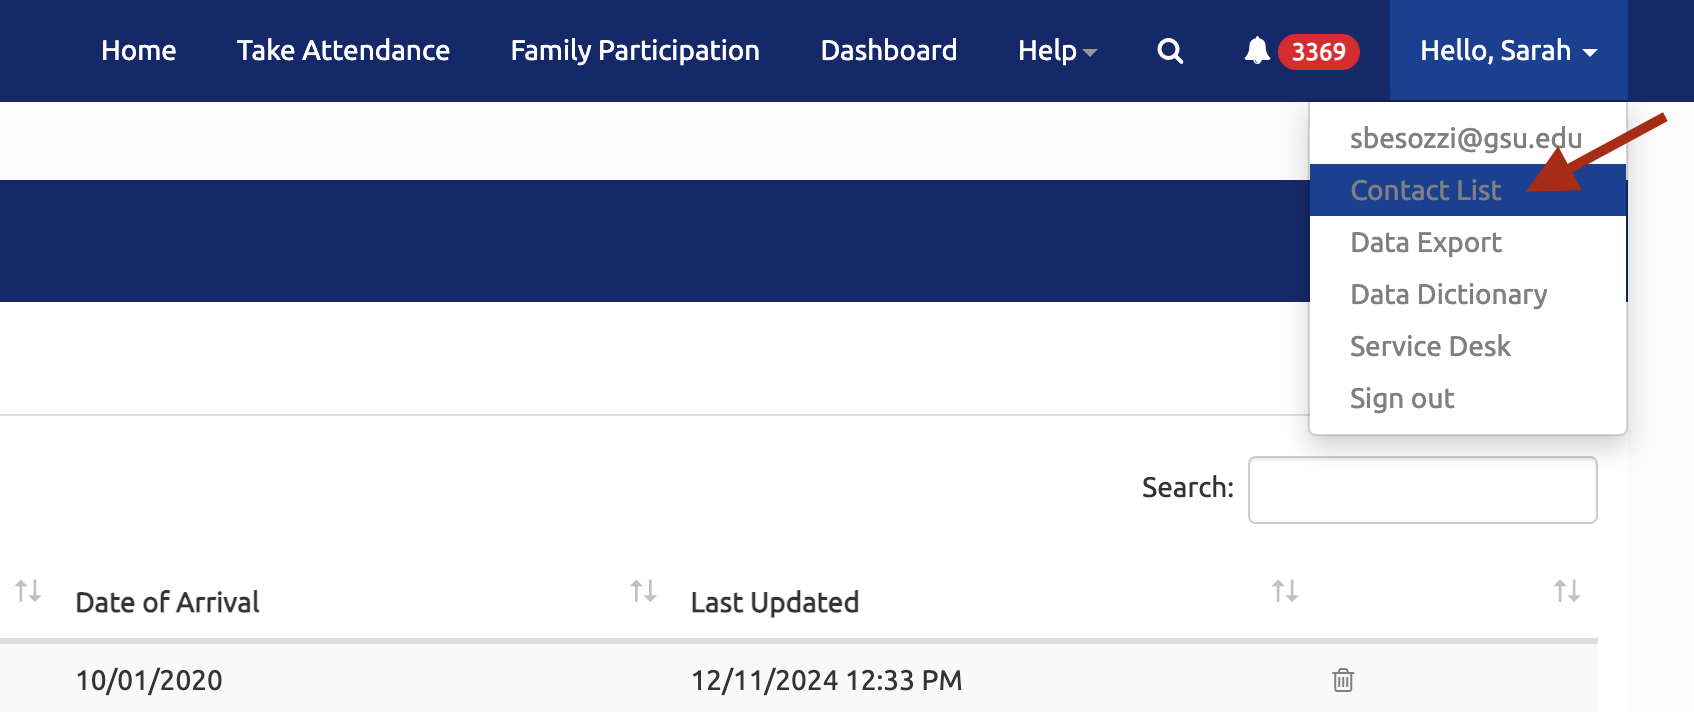This screenshot has width=1694, height=712.
Task: Open Take Attendance page
Action: (343, 51)
